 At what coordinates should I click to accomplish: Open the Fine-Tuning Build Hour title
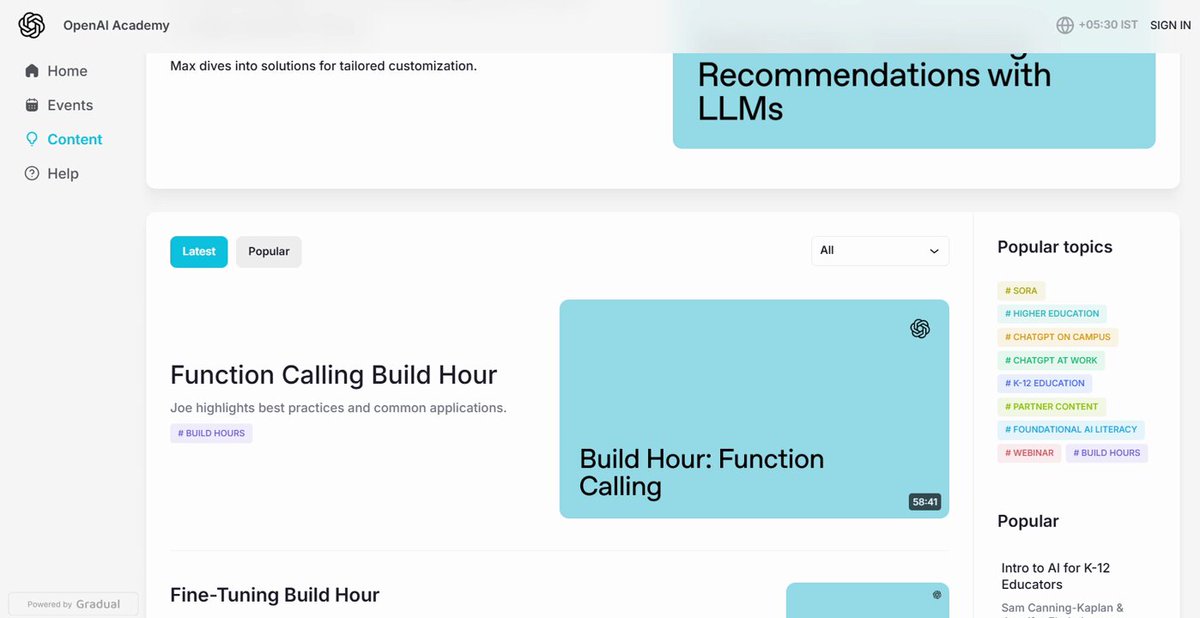[x=275, y=595]
